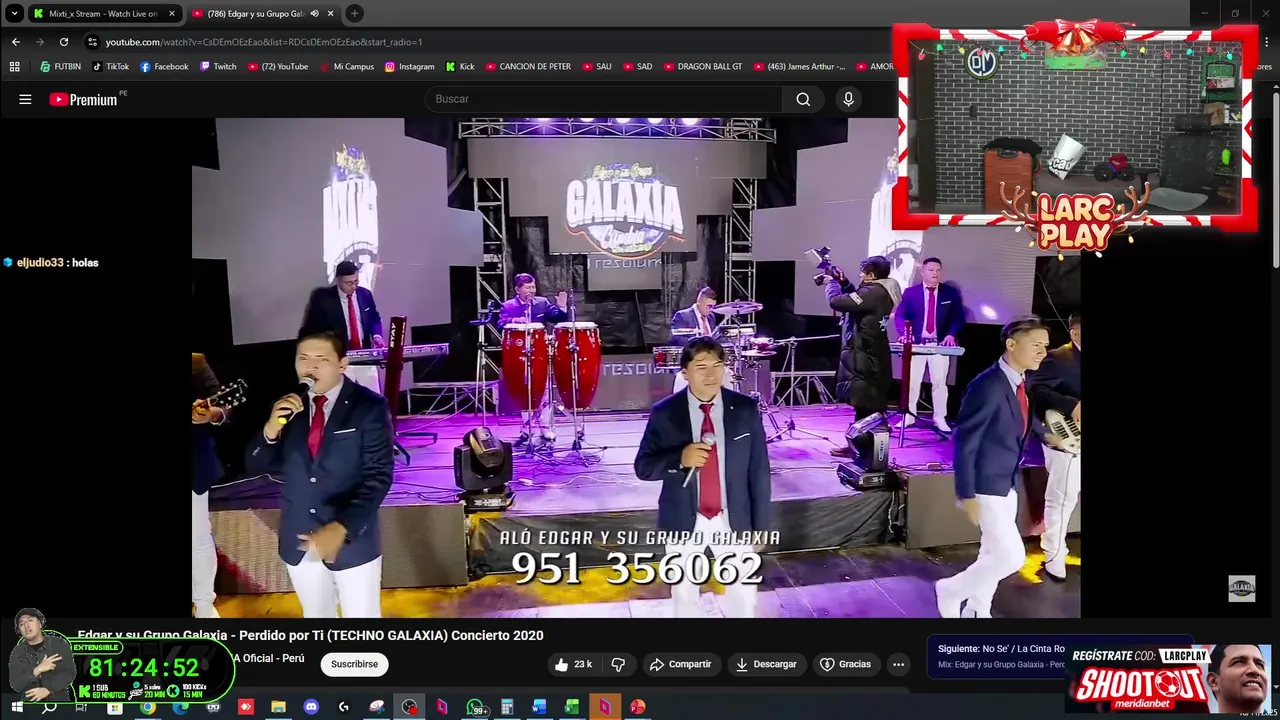Open PowerPoint from the taskbar

637,707
